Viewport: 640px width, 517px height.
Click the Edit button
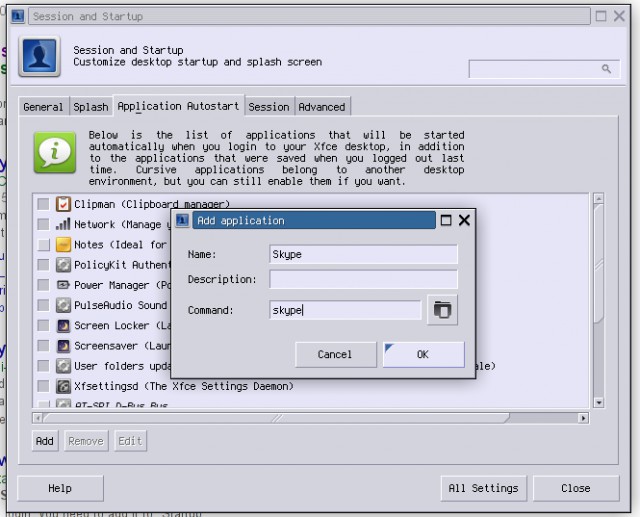[130, 441]
